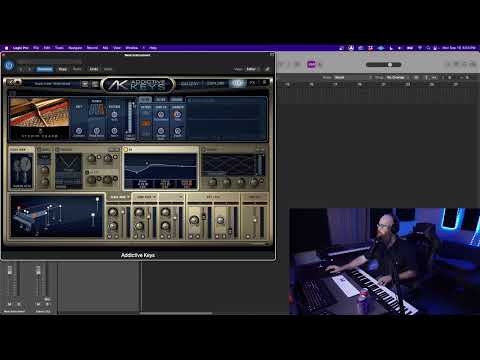Viewport: 480px width, 360px height.
Task: Click the Compare button in plugin header
Action: tap(45, 69)
